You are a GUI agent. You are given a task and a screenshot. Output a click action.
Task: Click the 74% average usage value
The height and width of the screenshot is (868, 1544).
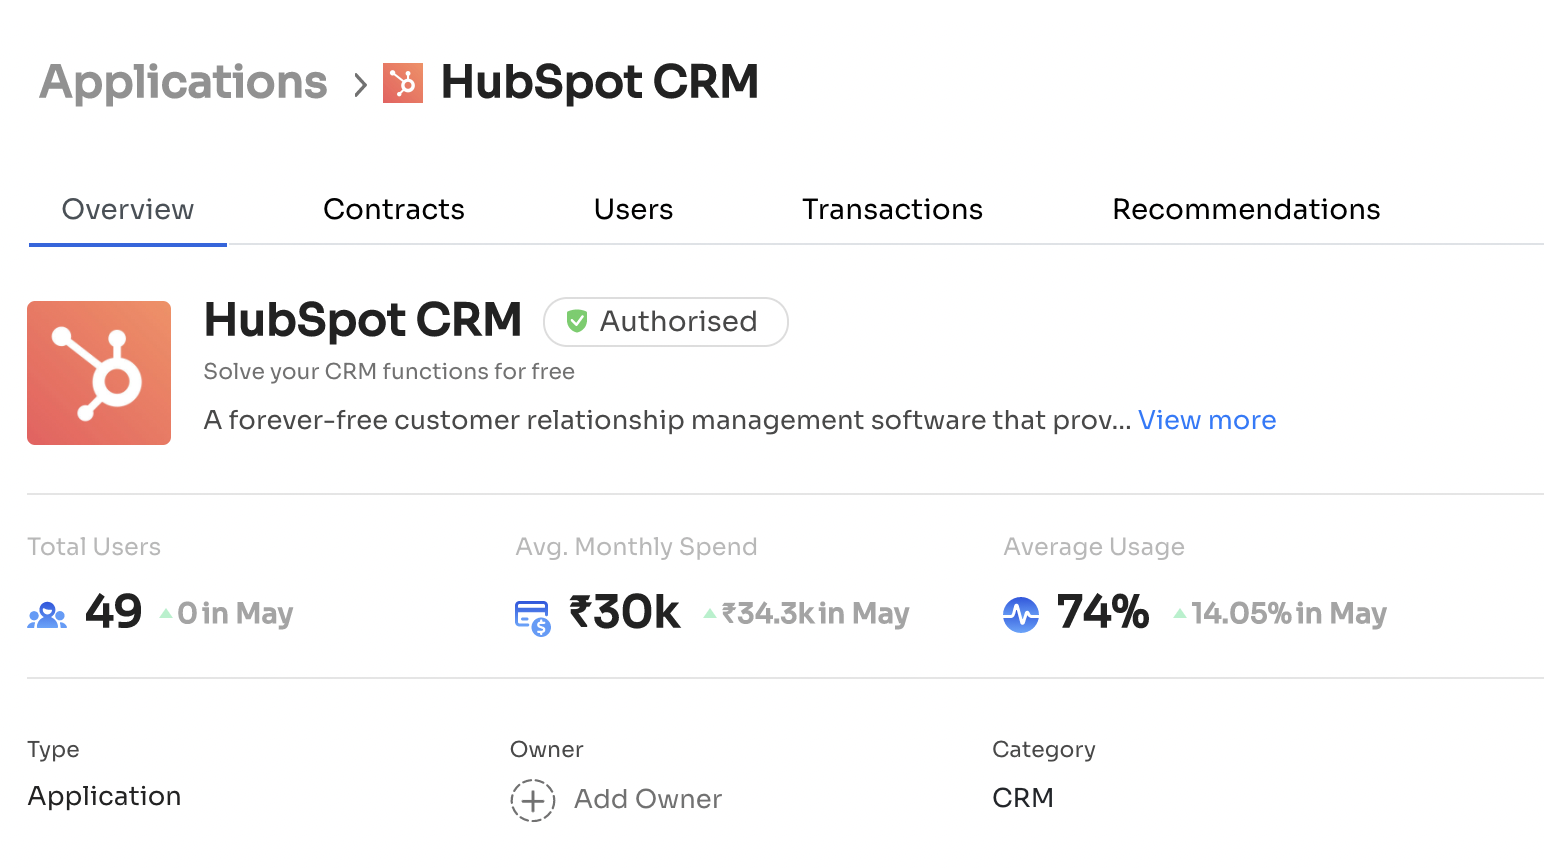coord(1103,612)
